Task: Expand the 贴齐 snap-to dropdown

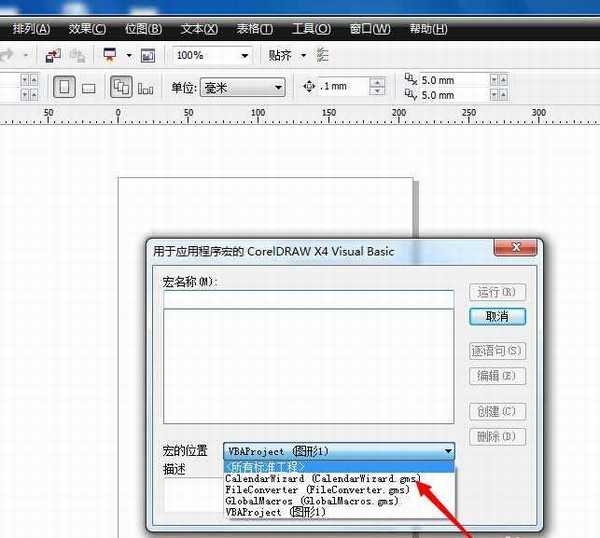Action: (x=301, y=56)
